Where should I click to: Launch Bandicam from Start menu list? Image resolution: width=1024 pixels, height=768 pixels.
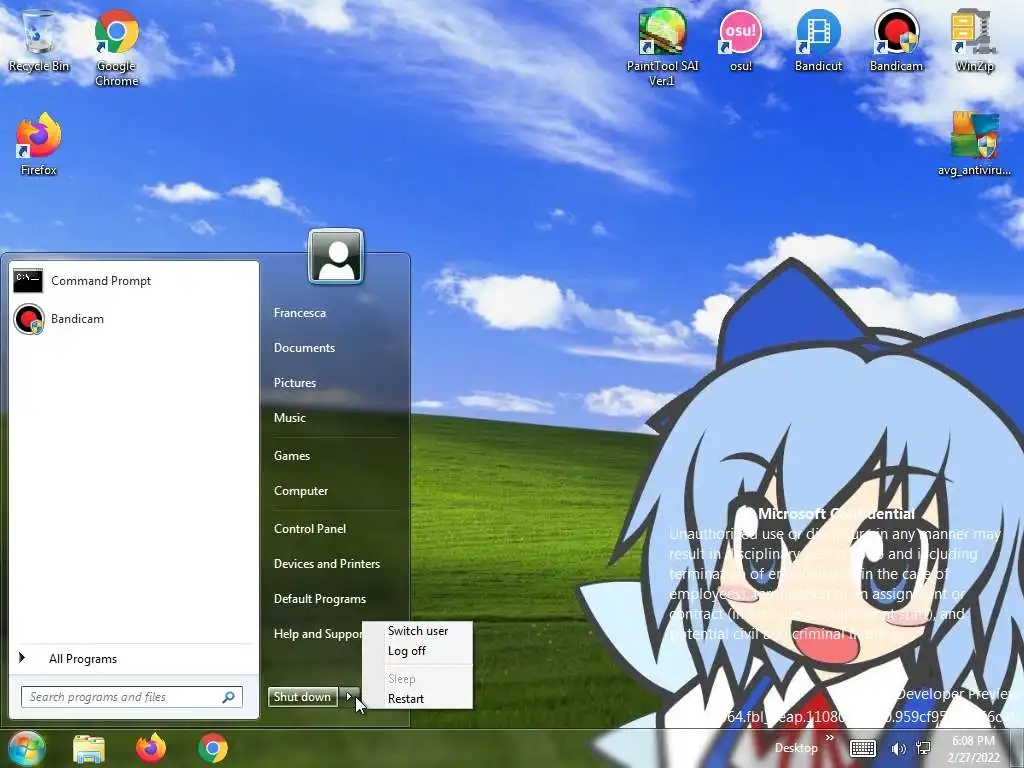134,319
